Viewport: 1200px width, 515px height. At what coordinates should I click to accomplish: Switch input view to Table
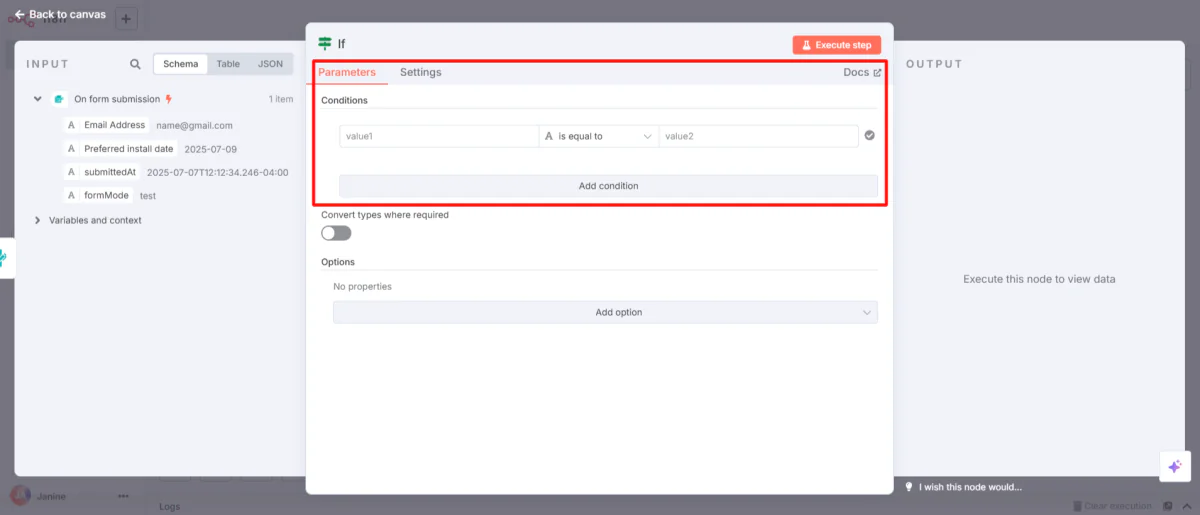click(x=228, y=64)
